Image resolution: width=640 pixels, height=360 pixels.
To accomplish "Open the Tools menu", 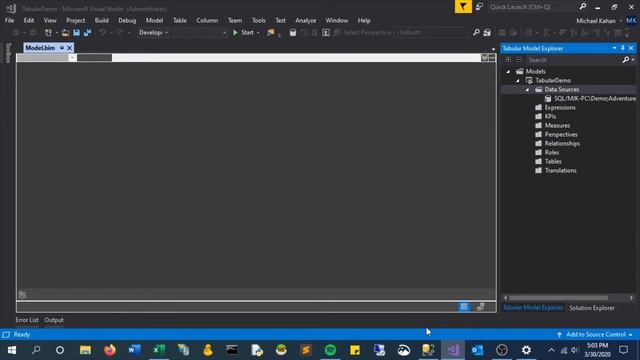I will tap(258, 20).
